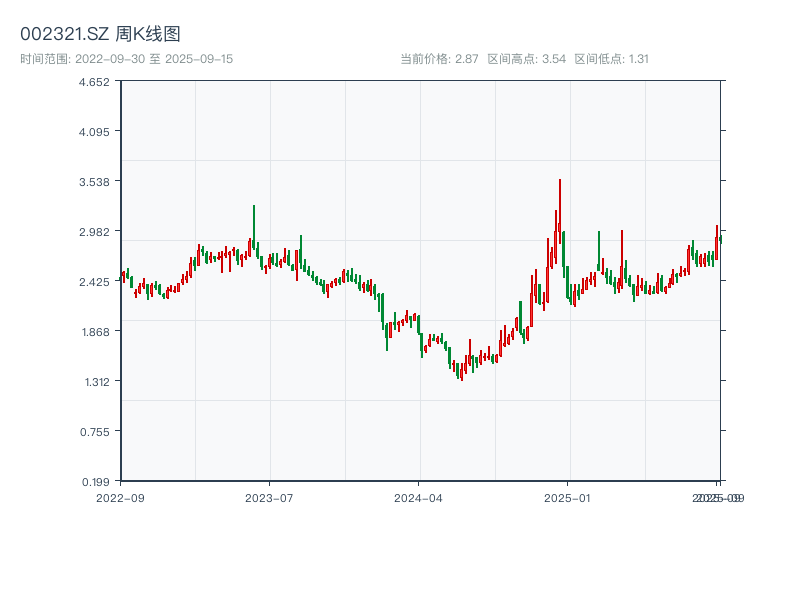800x600 pixels.
Task: Select the 2025-01 x-axis date label
Action: (x=569, y=497)
